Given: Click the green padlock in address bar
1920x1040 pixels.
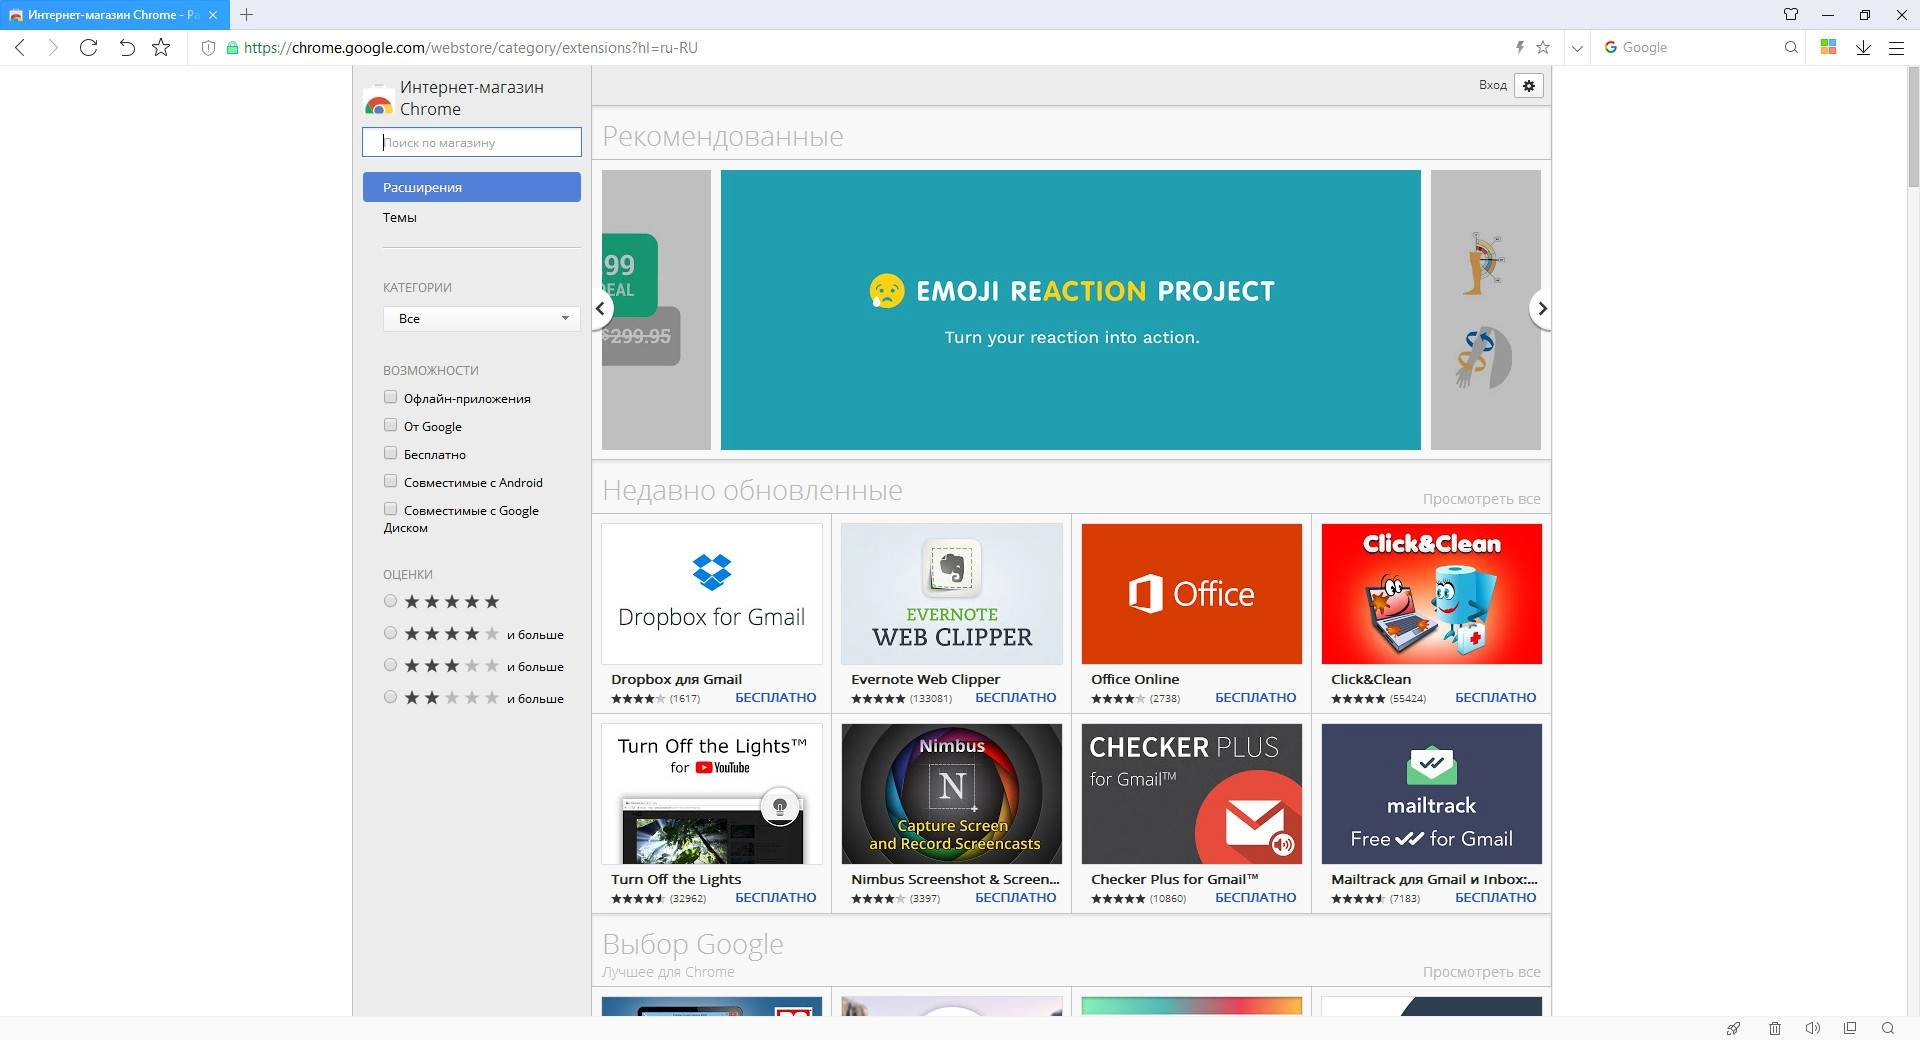Looking at the screenshot, I should point(232,47).
